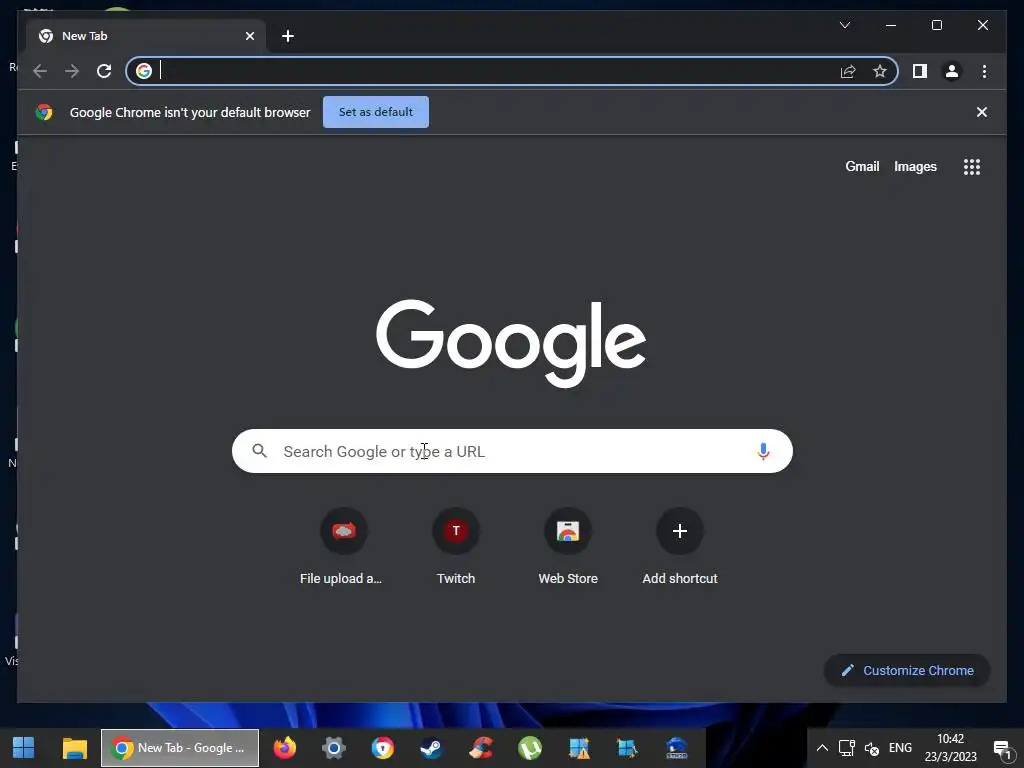This screenshot has width=1024, height=768.
Task: Open the Windows logo with arrow app in taskbar
Action: click(627, 748)
